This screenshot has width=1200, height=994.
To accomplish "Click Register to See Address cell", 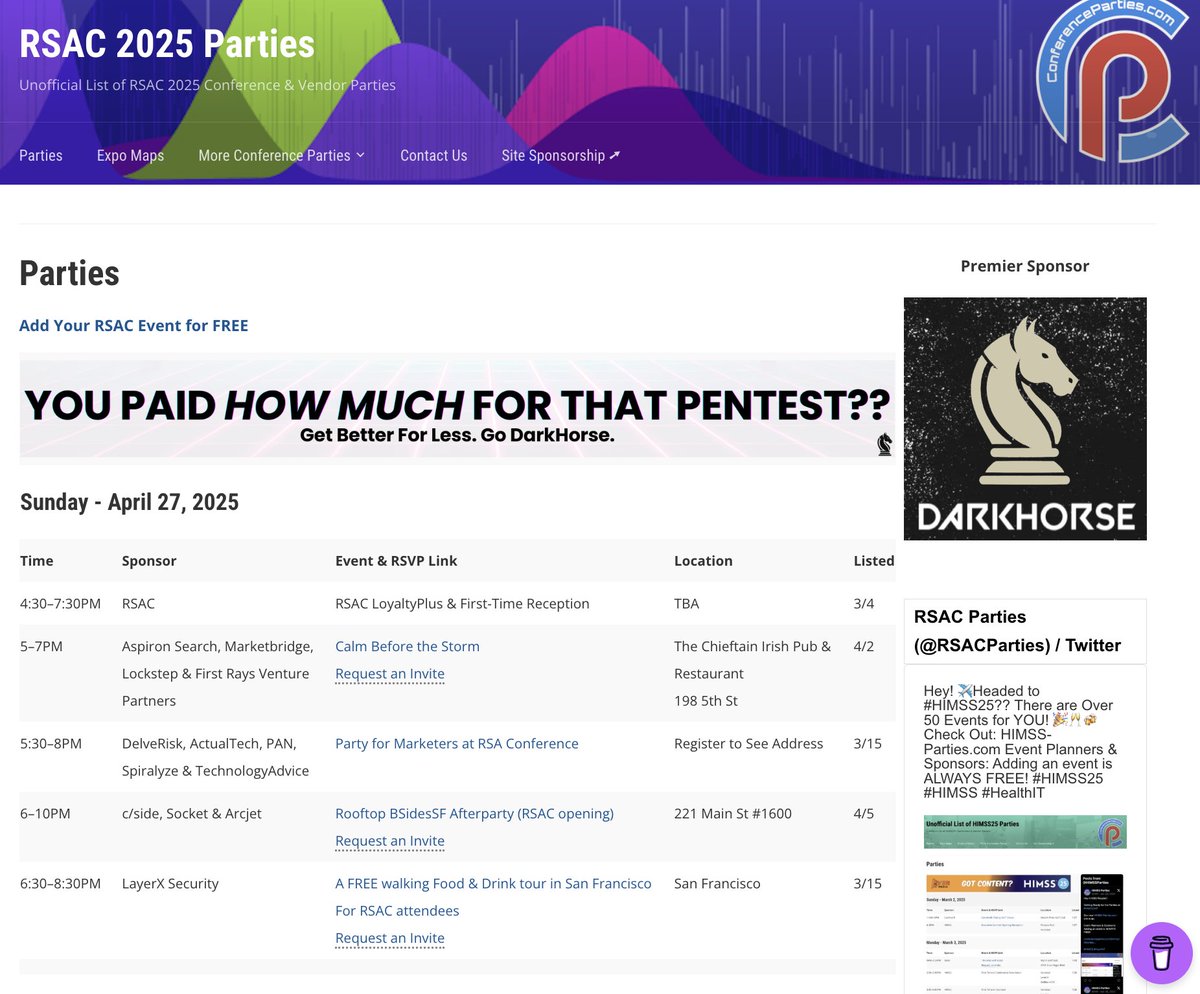I will pos(749,743).
